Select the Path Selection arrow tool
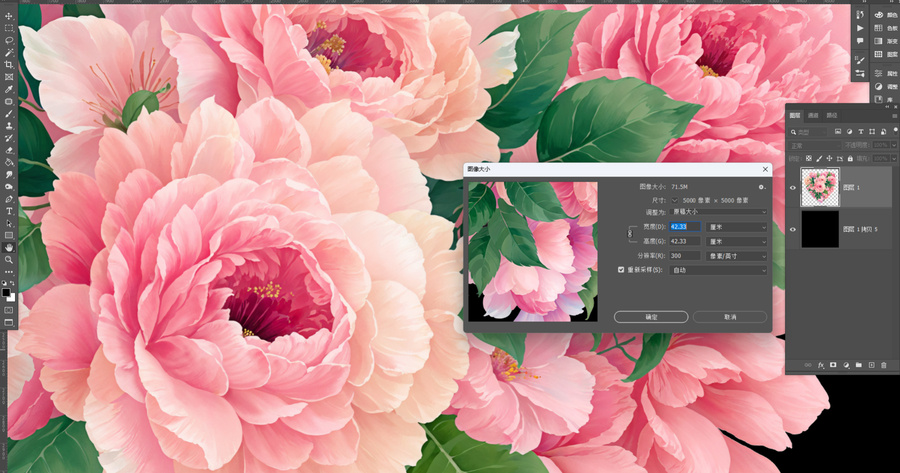 coord(9,223)
